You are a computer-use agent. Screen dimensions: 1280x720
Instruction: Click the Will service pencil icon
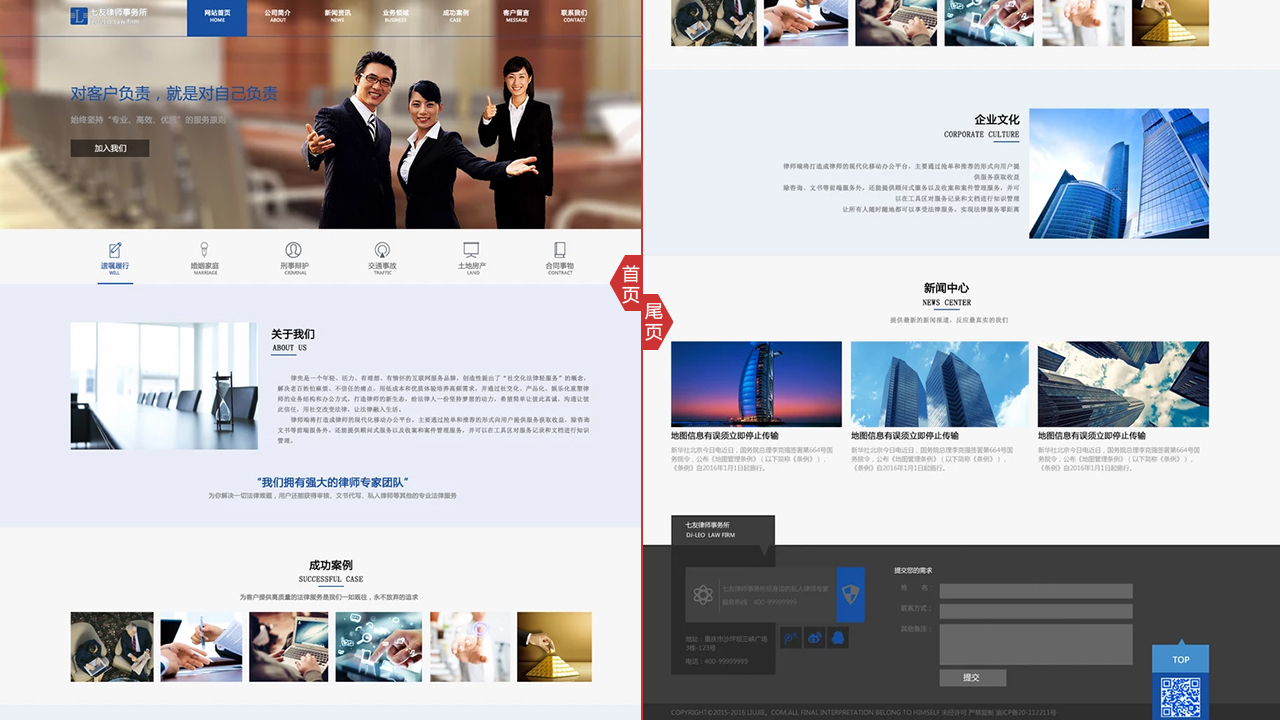[x=115, y=250]
